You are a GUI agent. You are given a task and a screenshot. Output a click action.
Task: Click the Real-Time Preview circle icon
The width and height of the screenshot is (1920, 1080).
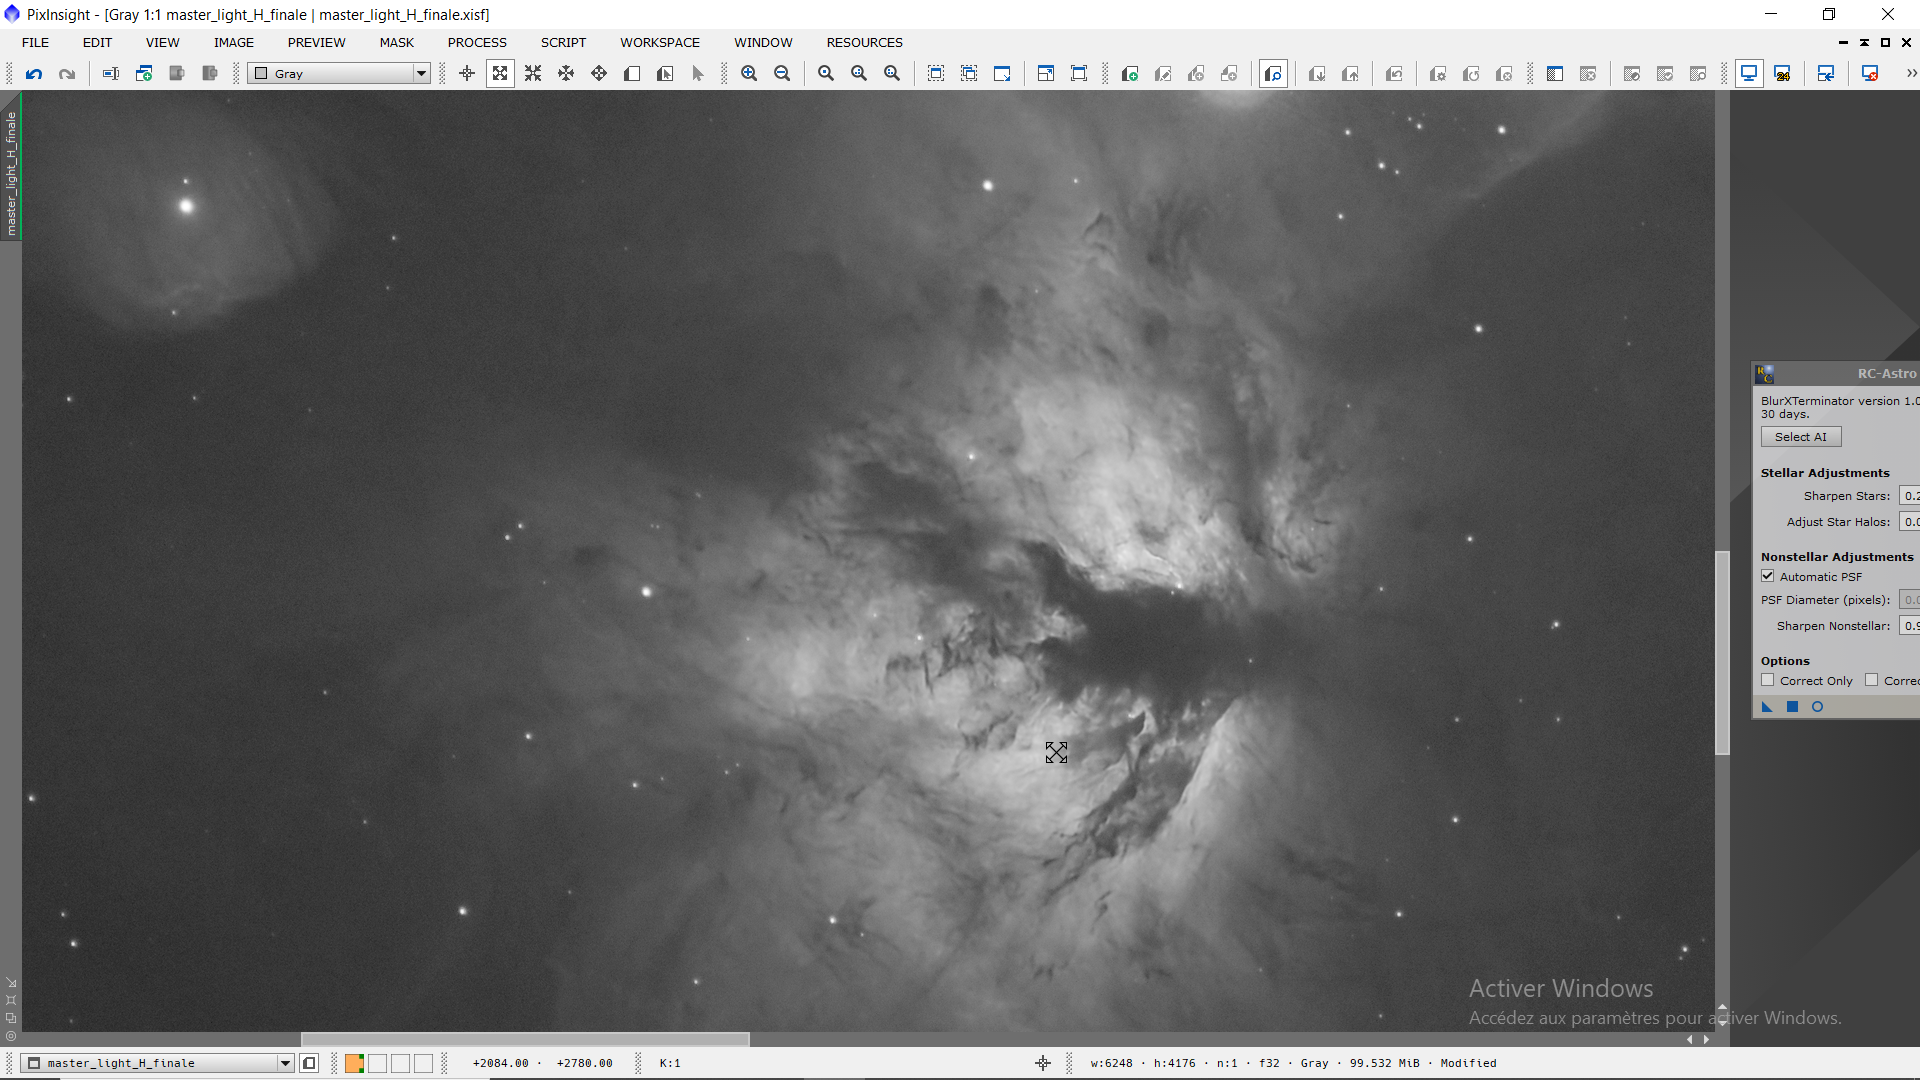[x=1817, y=707]
